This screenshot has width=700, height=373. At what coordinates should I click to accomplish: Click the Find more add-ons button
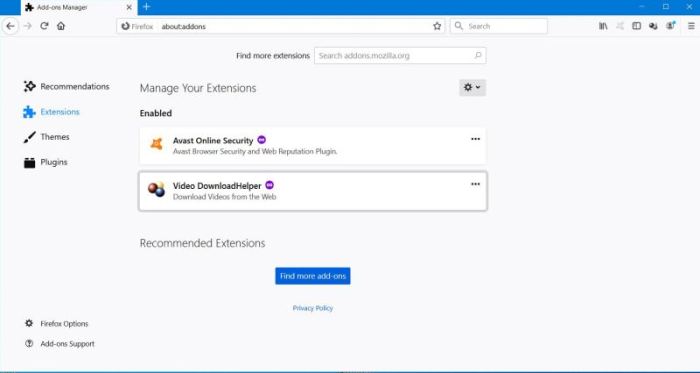(x=312, y=276)
